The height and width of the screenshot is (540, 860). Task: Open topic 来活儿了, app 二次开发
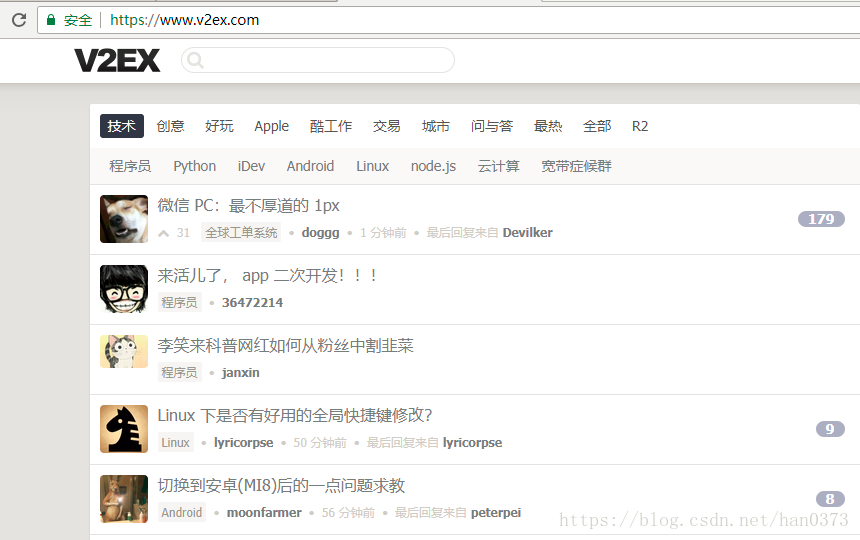tap(267, 275)
